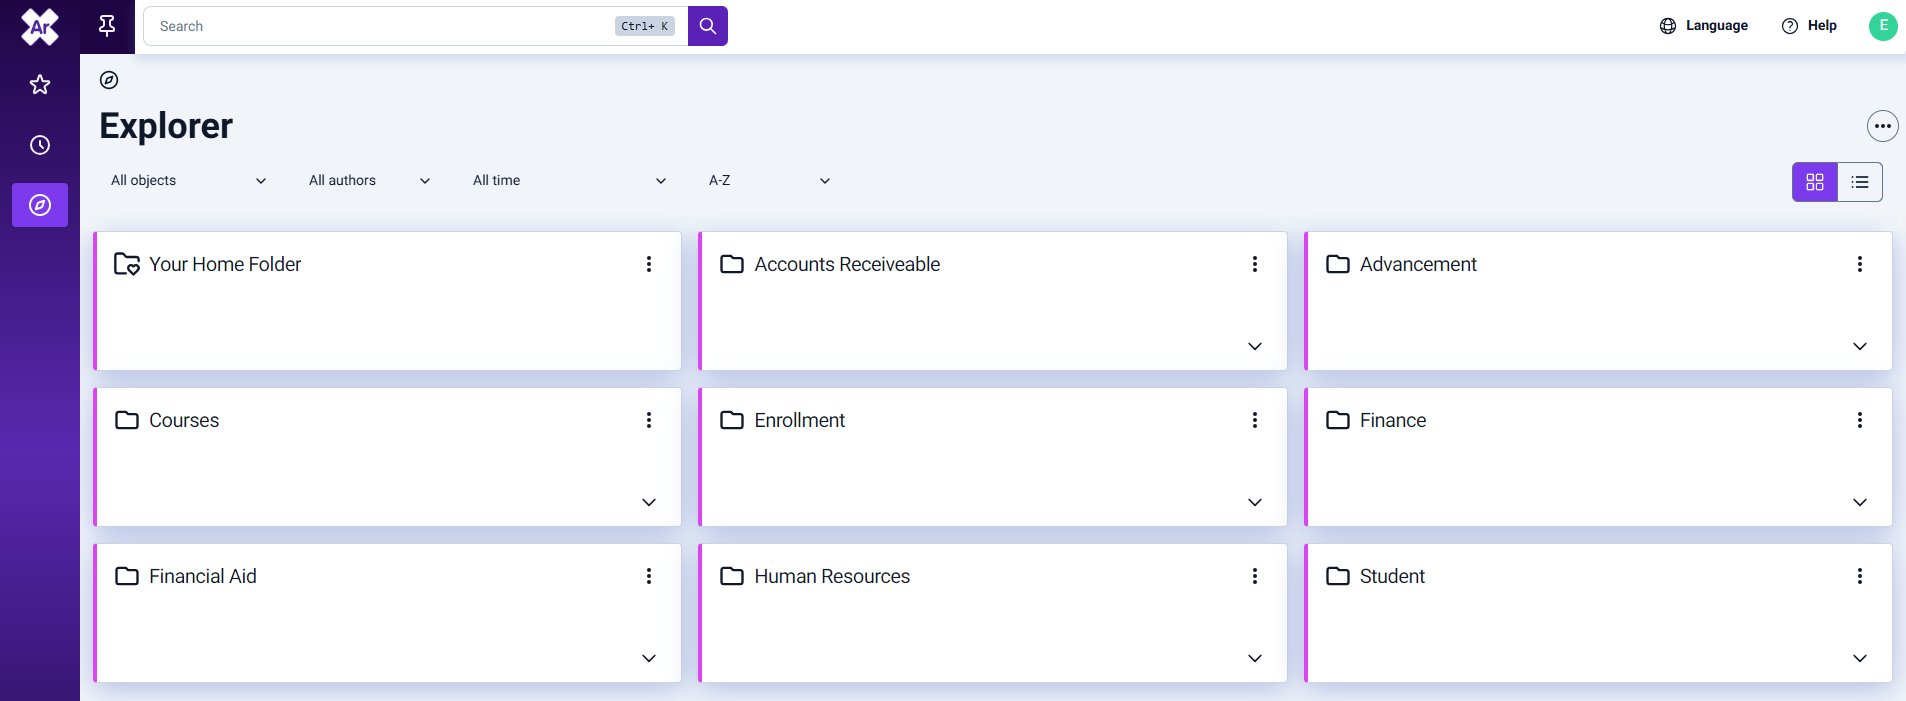The width and height of the screenshot is (1906, 701).
Task: Open Advancement kebab menu
Action: [x=1860, y=264]
